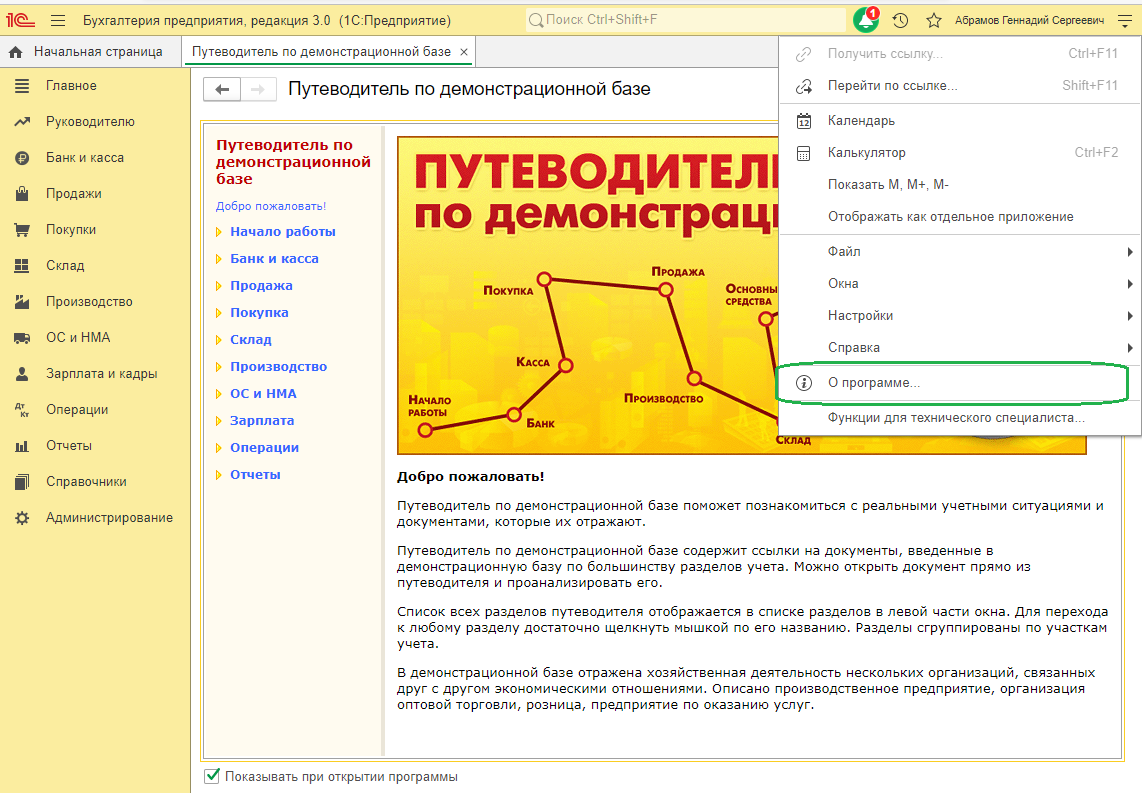
Task: Expand arrow beside Зарплата in guide
Action: [218, 421]
